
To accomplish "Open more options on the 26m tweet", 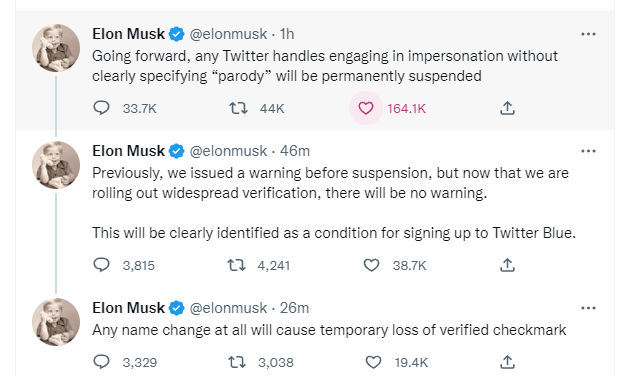I will click(x=588, y=308).
